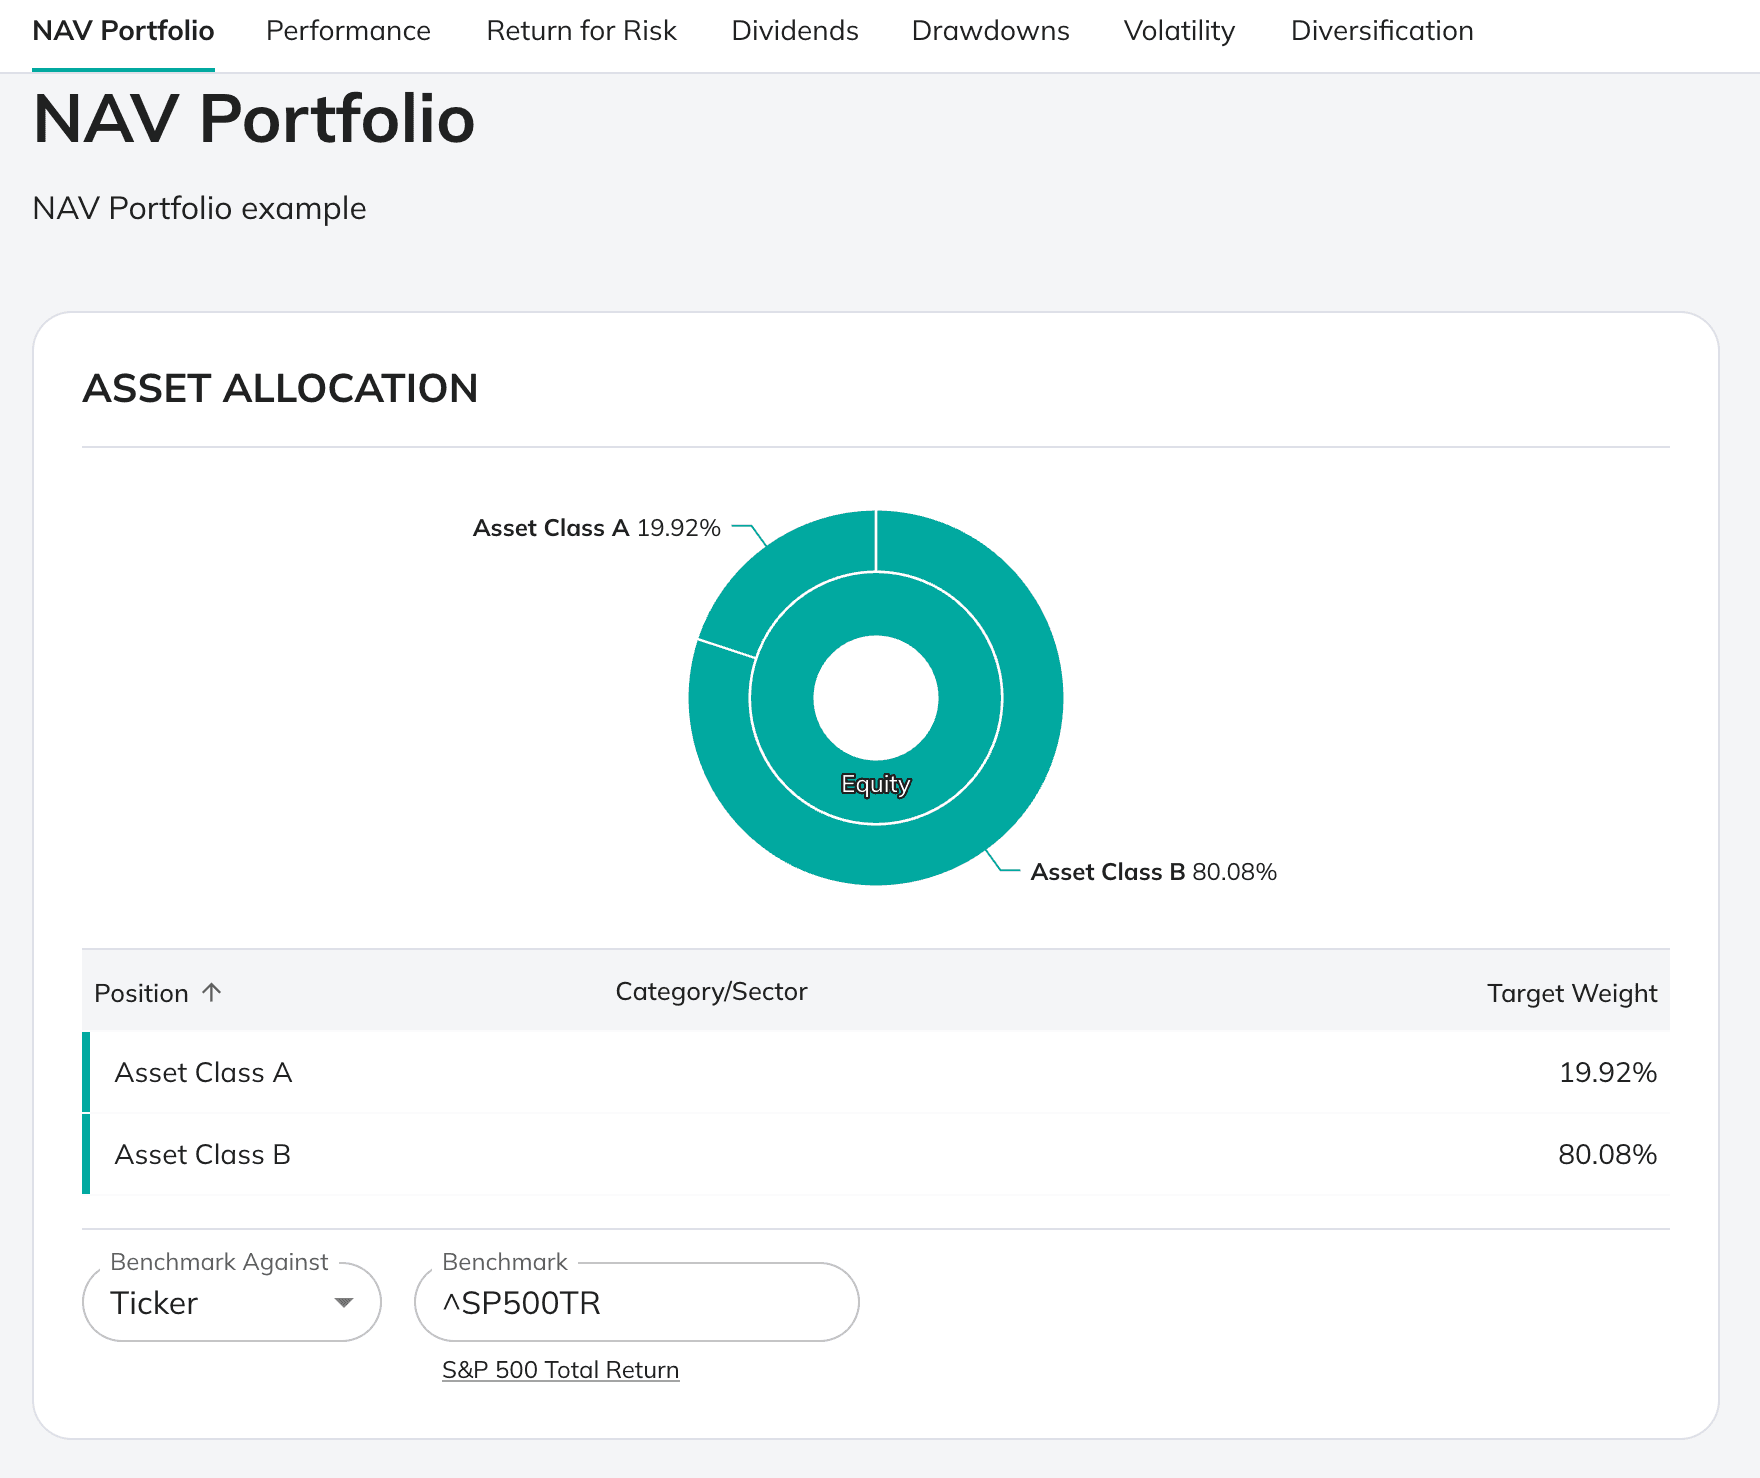
Task: Click the Asset Class A 19.92% chart label
Action: tap(597, 528)
